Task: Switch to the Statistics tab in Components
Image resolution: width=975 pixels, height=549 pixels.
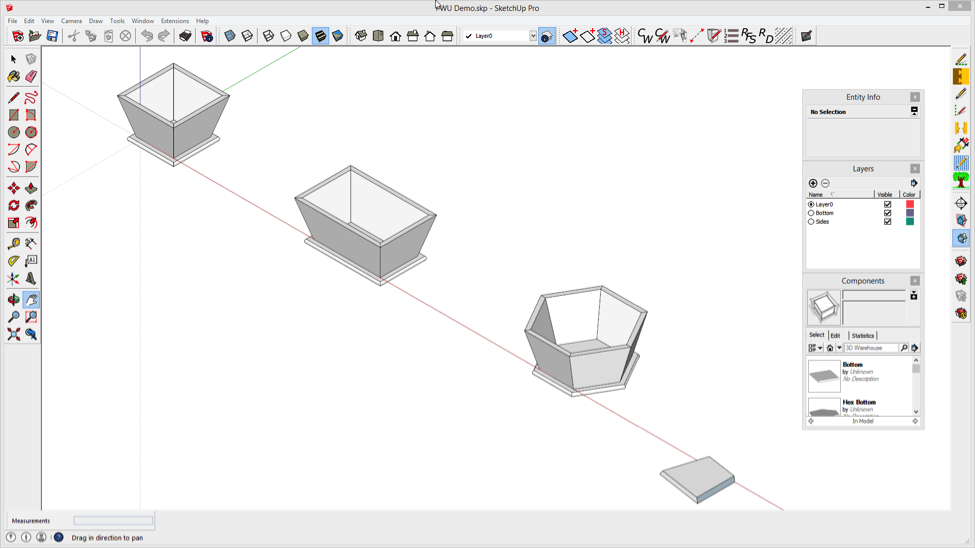Action: pyautogui.click(x=862, y=336)
